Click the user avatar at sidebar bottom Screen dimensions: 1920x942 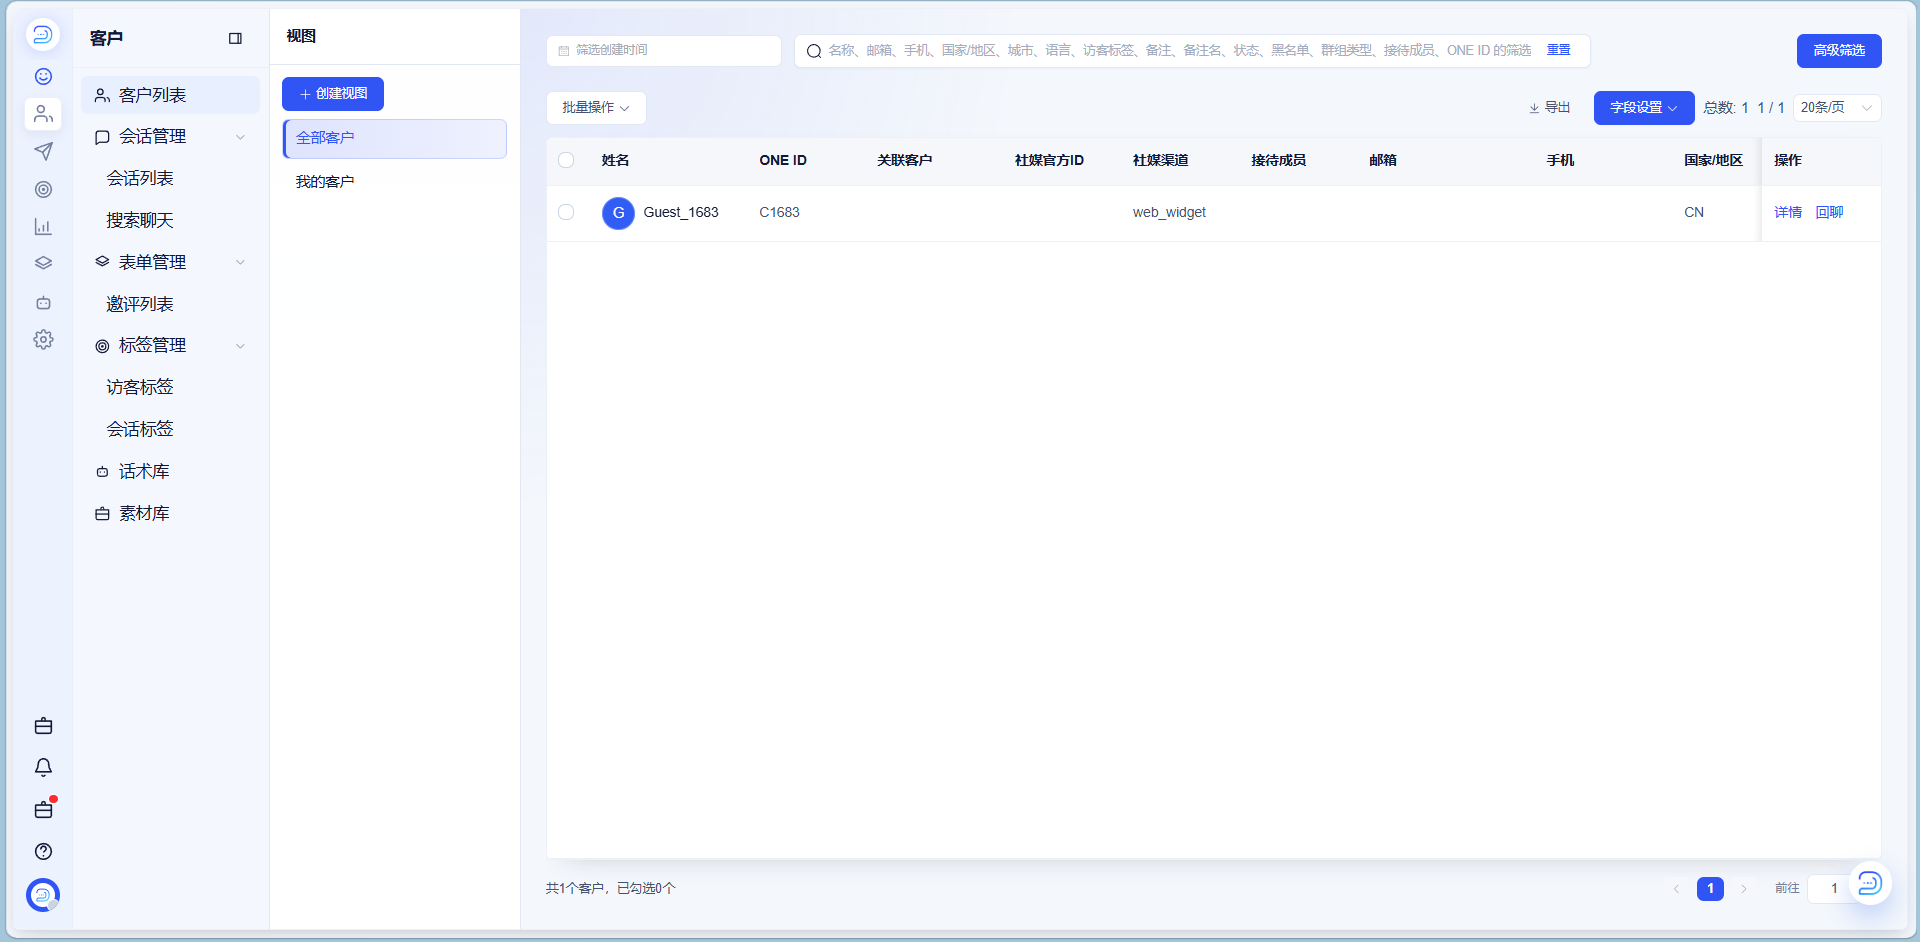(x=43, y=895)
